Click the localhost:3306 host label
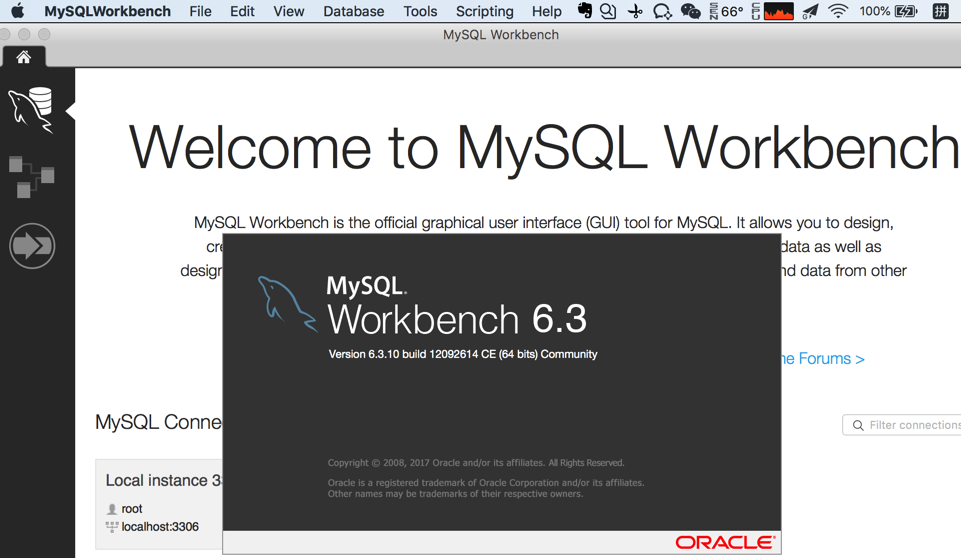This screenshot has height=558, width=961. 160,527
